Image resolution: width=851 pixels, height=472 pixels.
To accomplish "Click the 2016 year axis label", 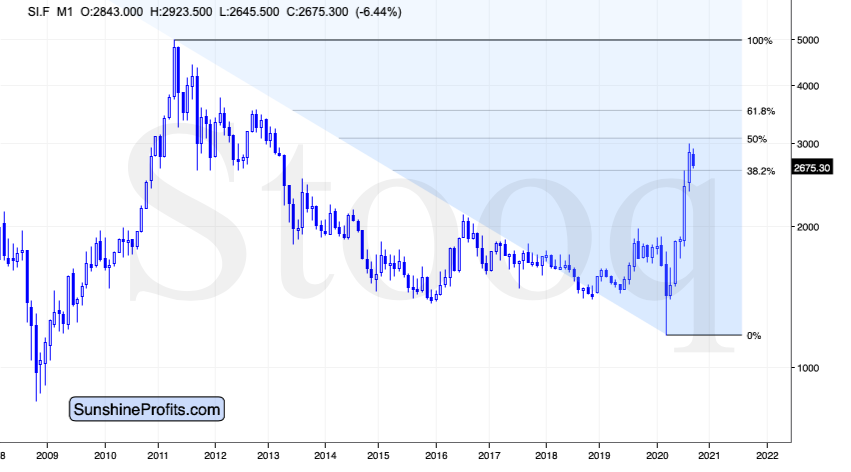I will 436,456.
